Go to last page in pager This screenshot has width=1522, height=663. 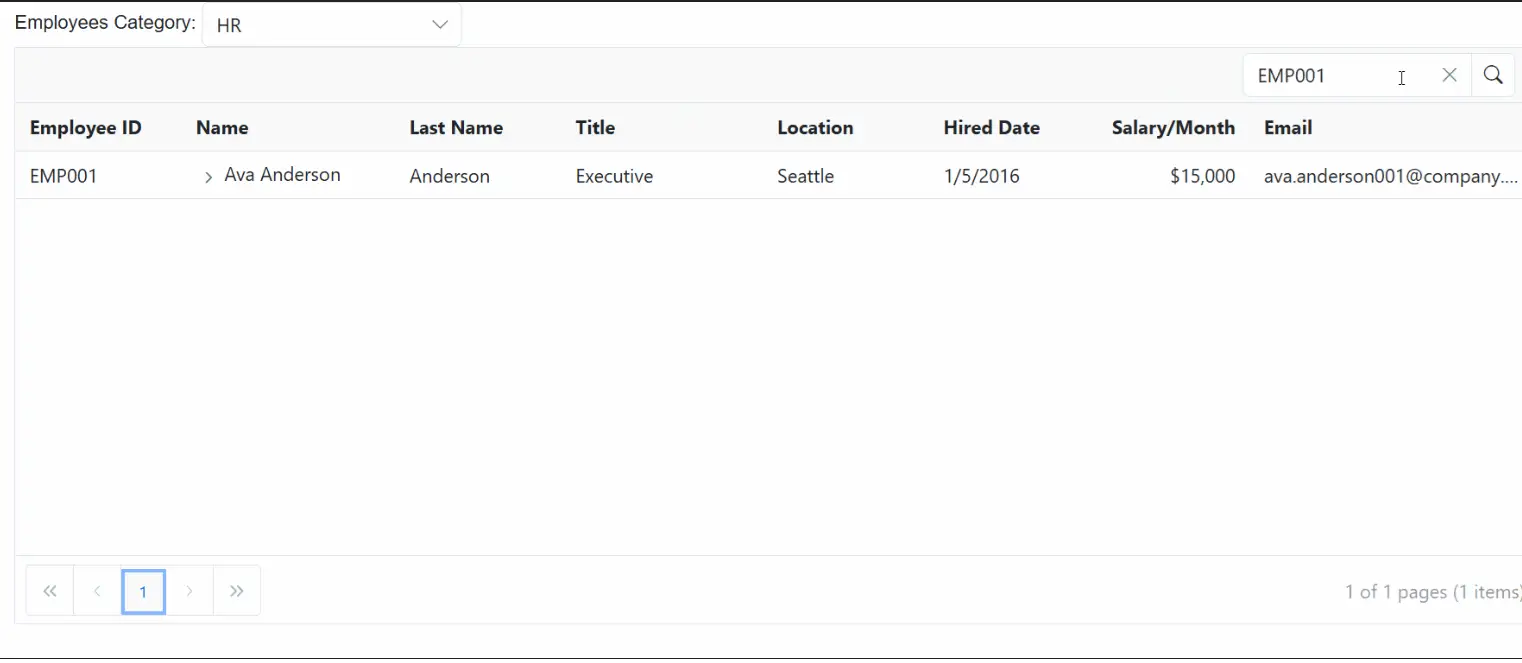pos(237,591)
